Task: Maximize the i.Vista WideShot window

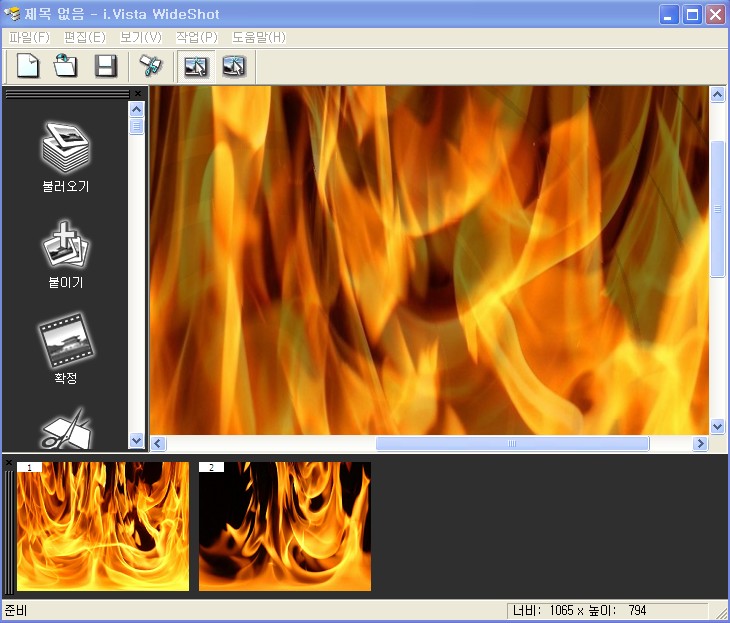Action: tap(692, 15)
